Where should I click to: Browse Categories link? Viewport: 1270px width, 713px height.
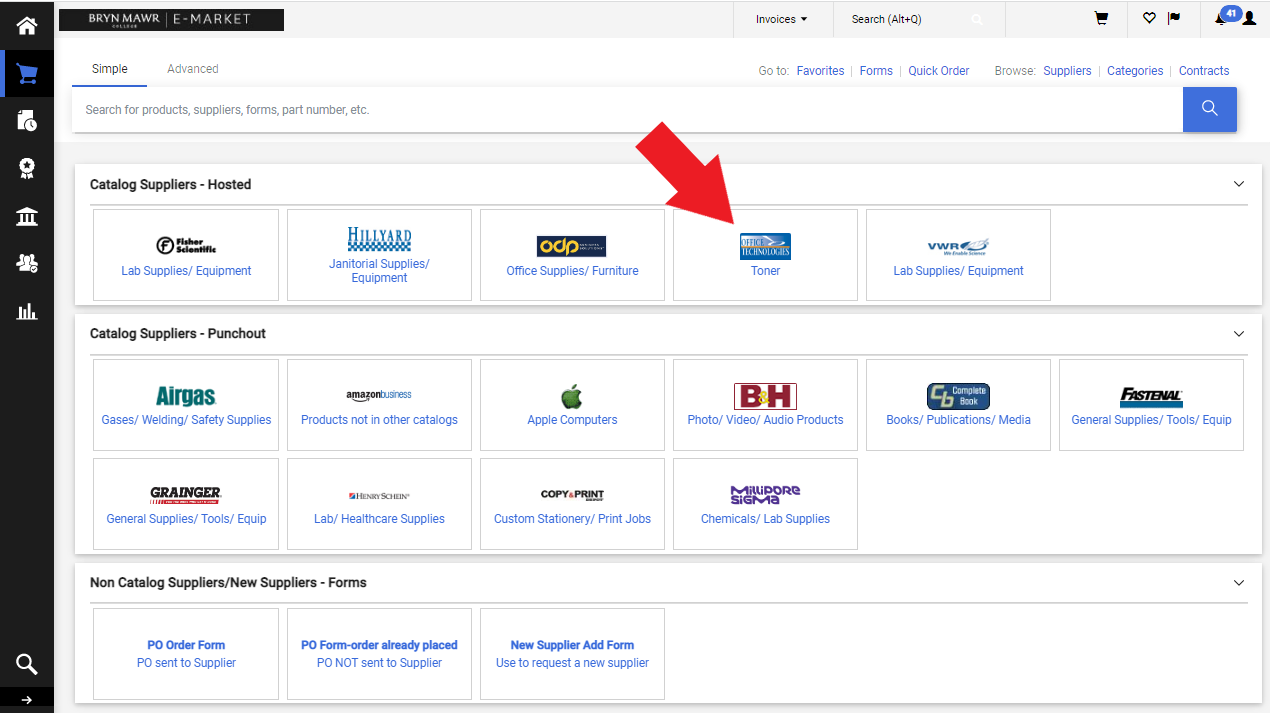point(1135,71)
